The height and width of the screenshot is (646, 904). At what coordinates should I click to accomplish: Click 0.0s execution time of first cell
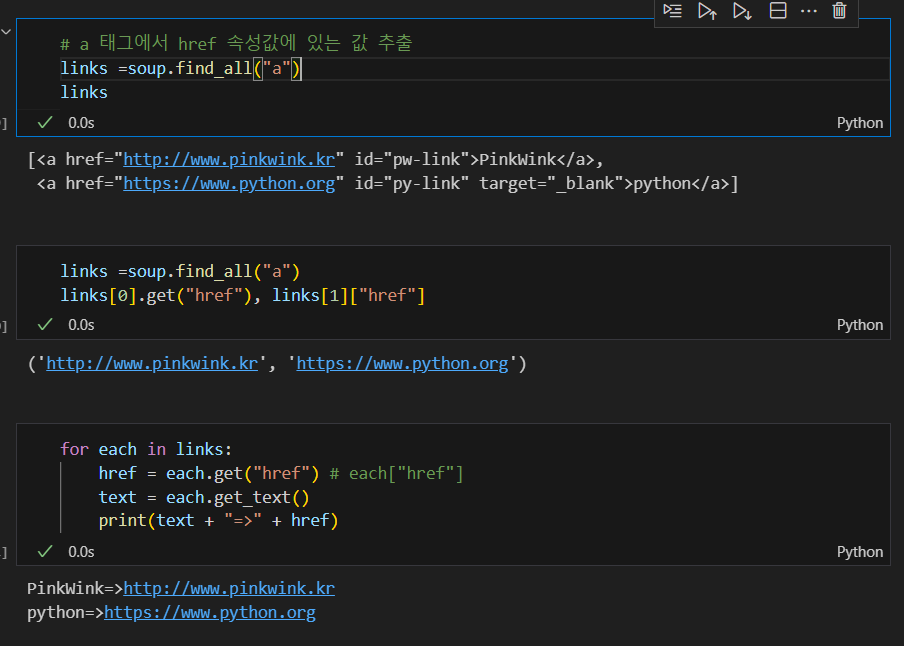[81, 123]
